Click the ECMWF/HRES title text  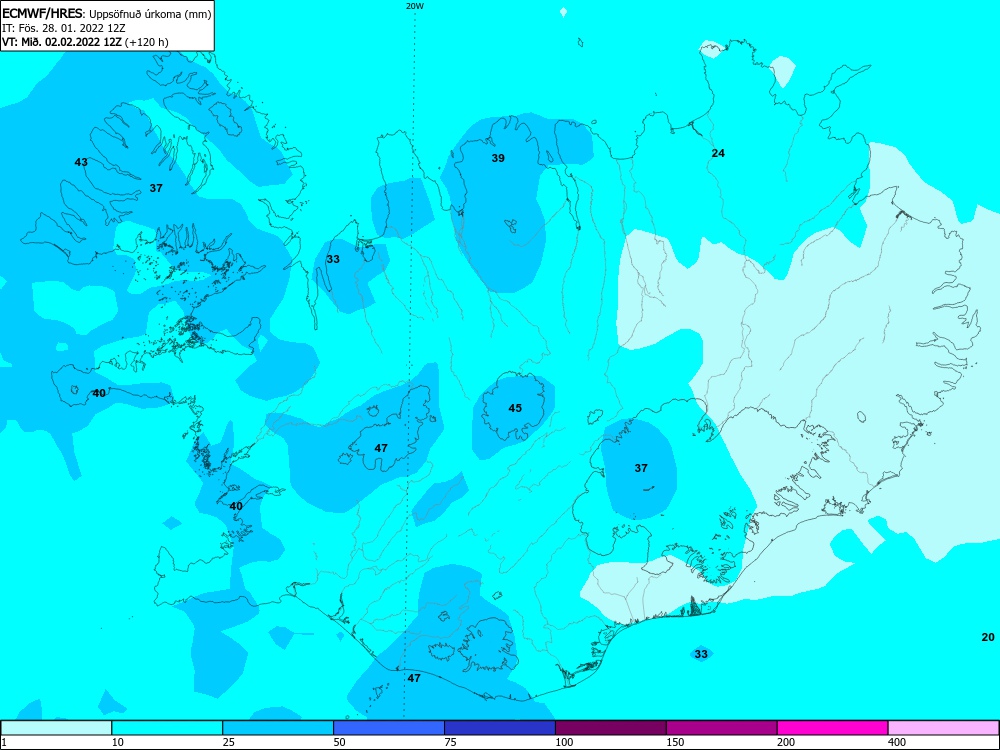coord(43,14)
